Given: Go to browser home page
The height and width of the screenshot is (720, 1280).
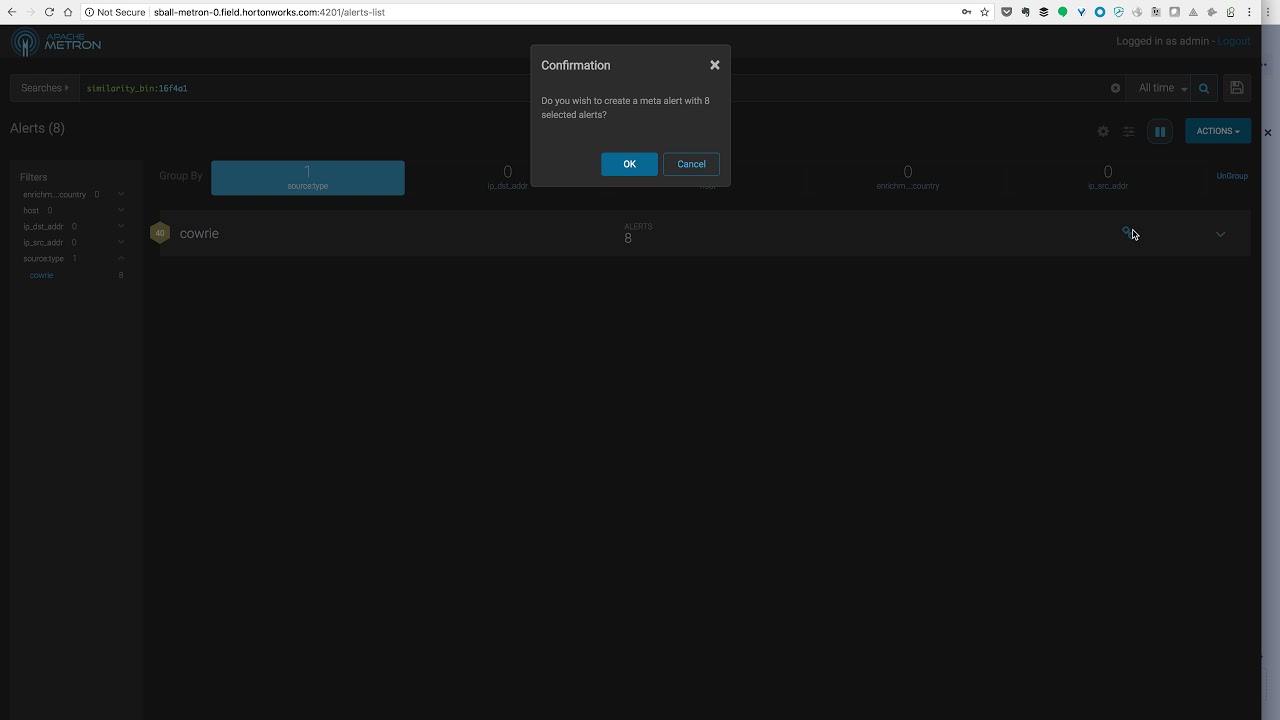Looking at the screenshot, I should pos(68,12).
